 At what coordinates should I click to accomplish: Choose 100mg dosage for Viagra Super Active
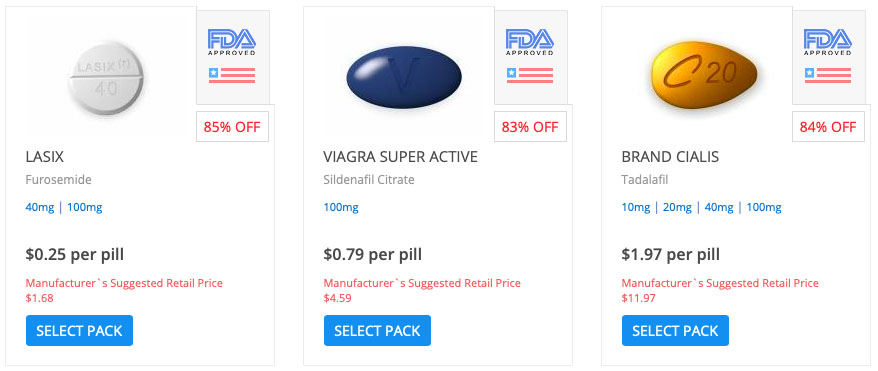pos(341,208)
